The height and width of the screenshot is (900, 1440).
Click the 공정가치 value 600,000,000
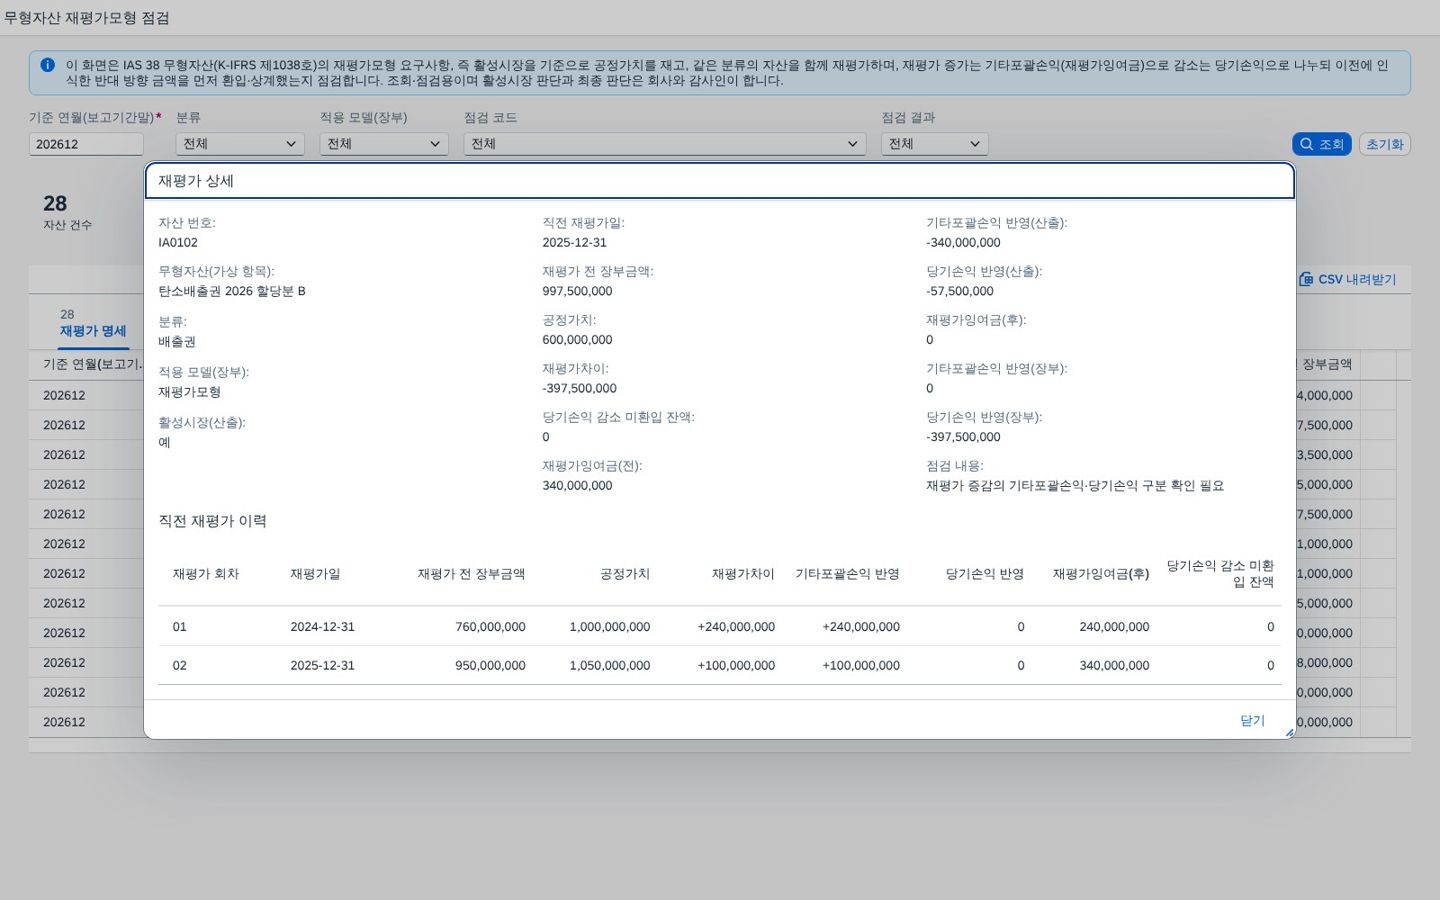tap(577, 340)
